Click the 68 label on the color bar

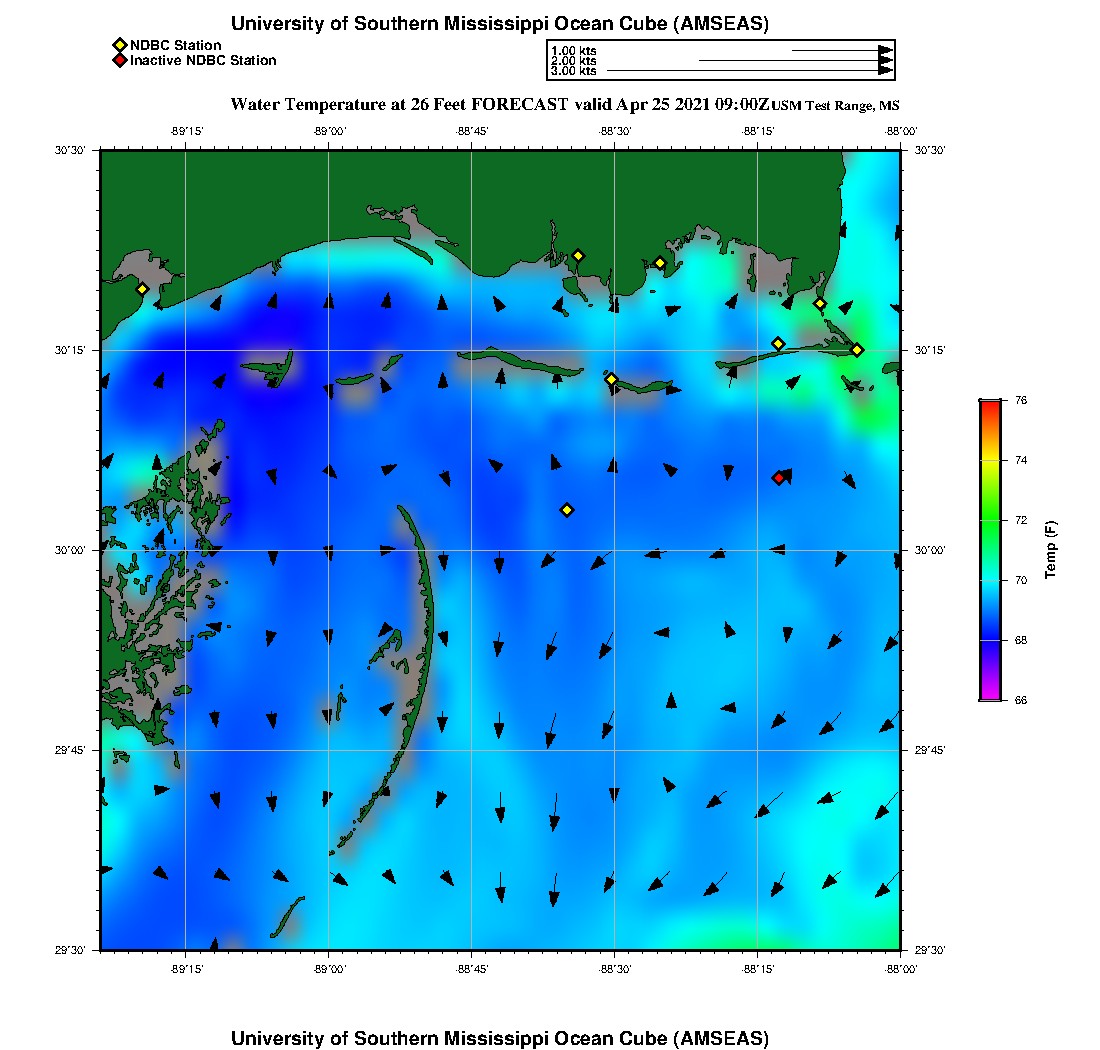[1021, 640]
